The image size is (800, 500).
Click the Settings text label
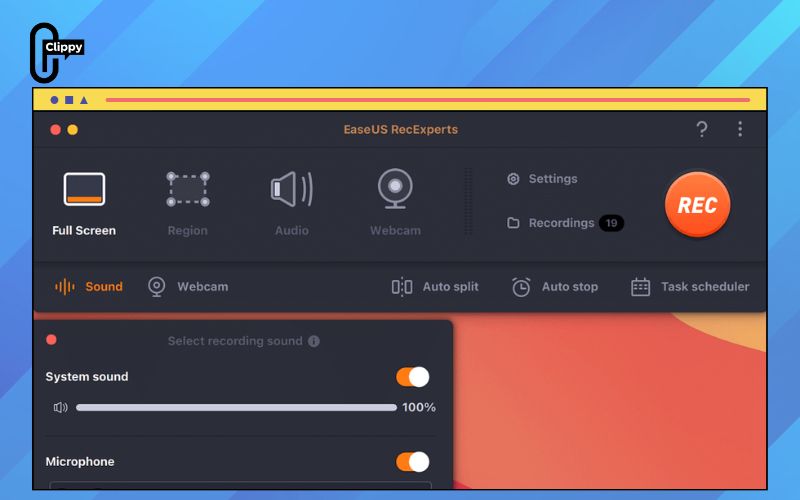(553, 179)
